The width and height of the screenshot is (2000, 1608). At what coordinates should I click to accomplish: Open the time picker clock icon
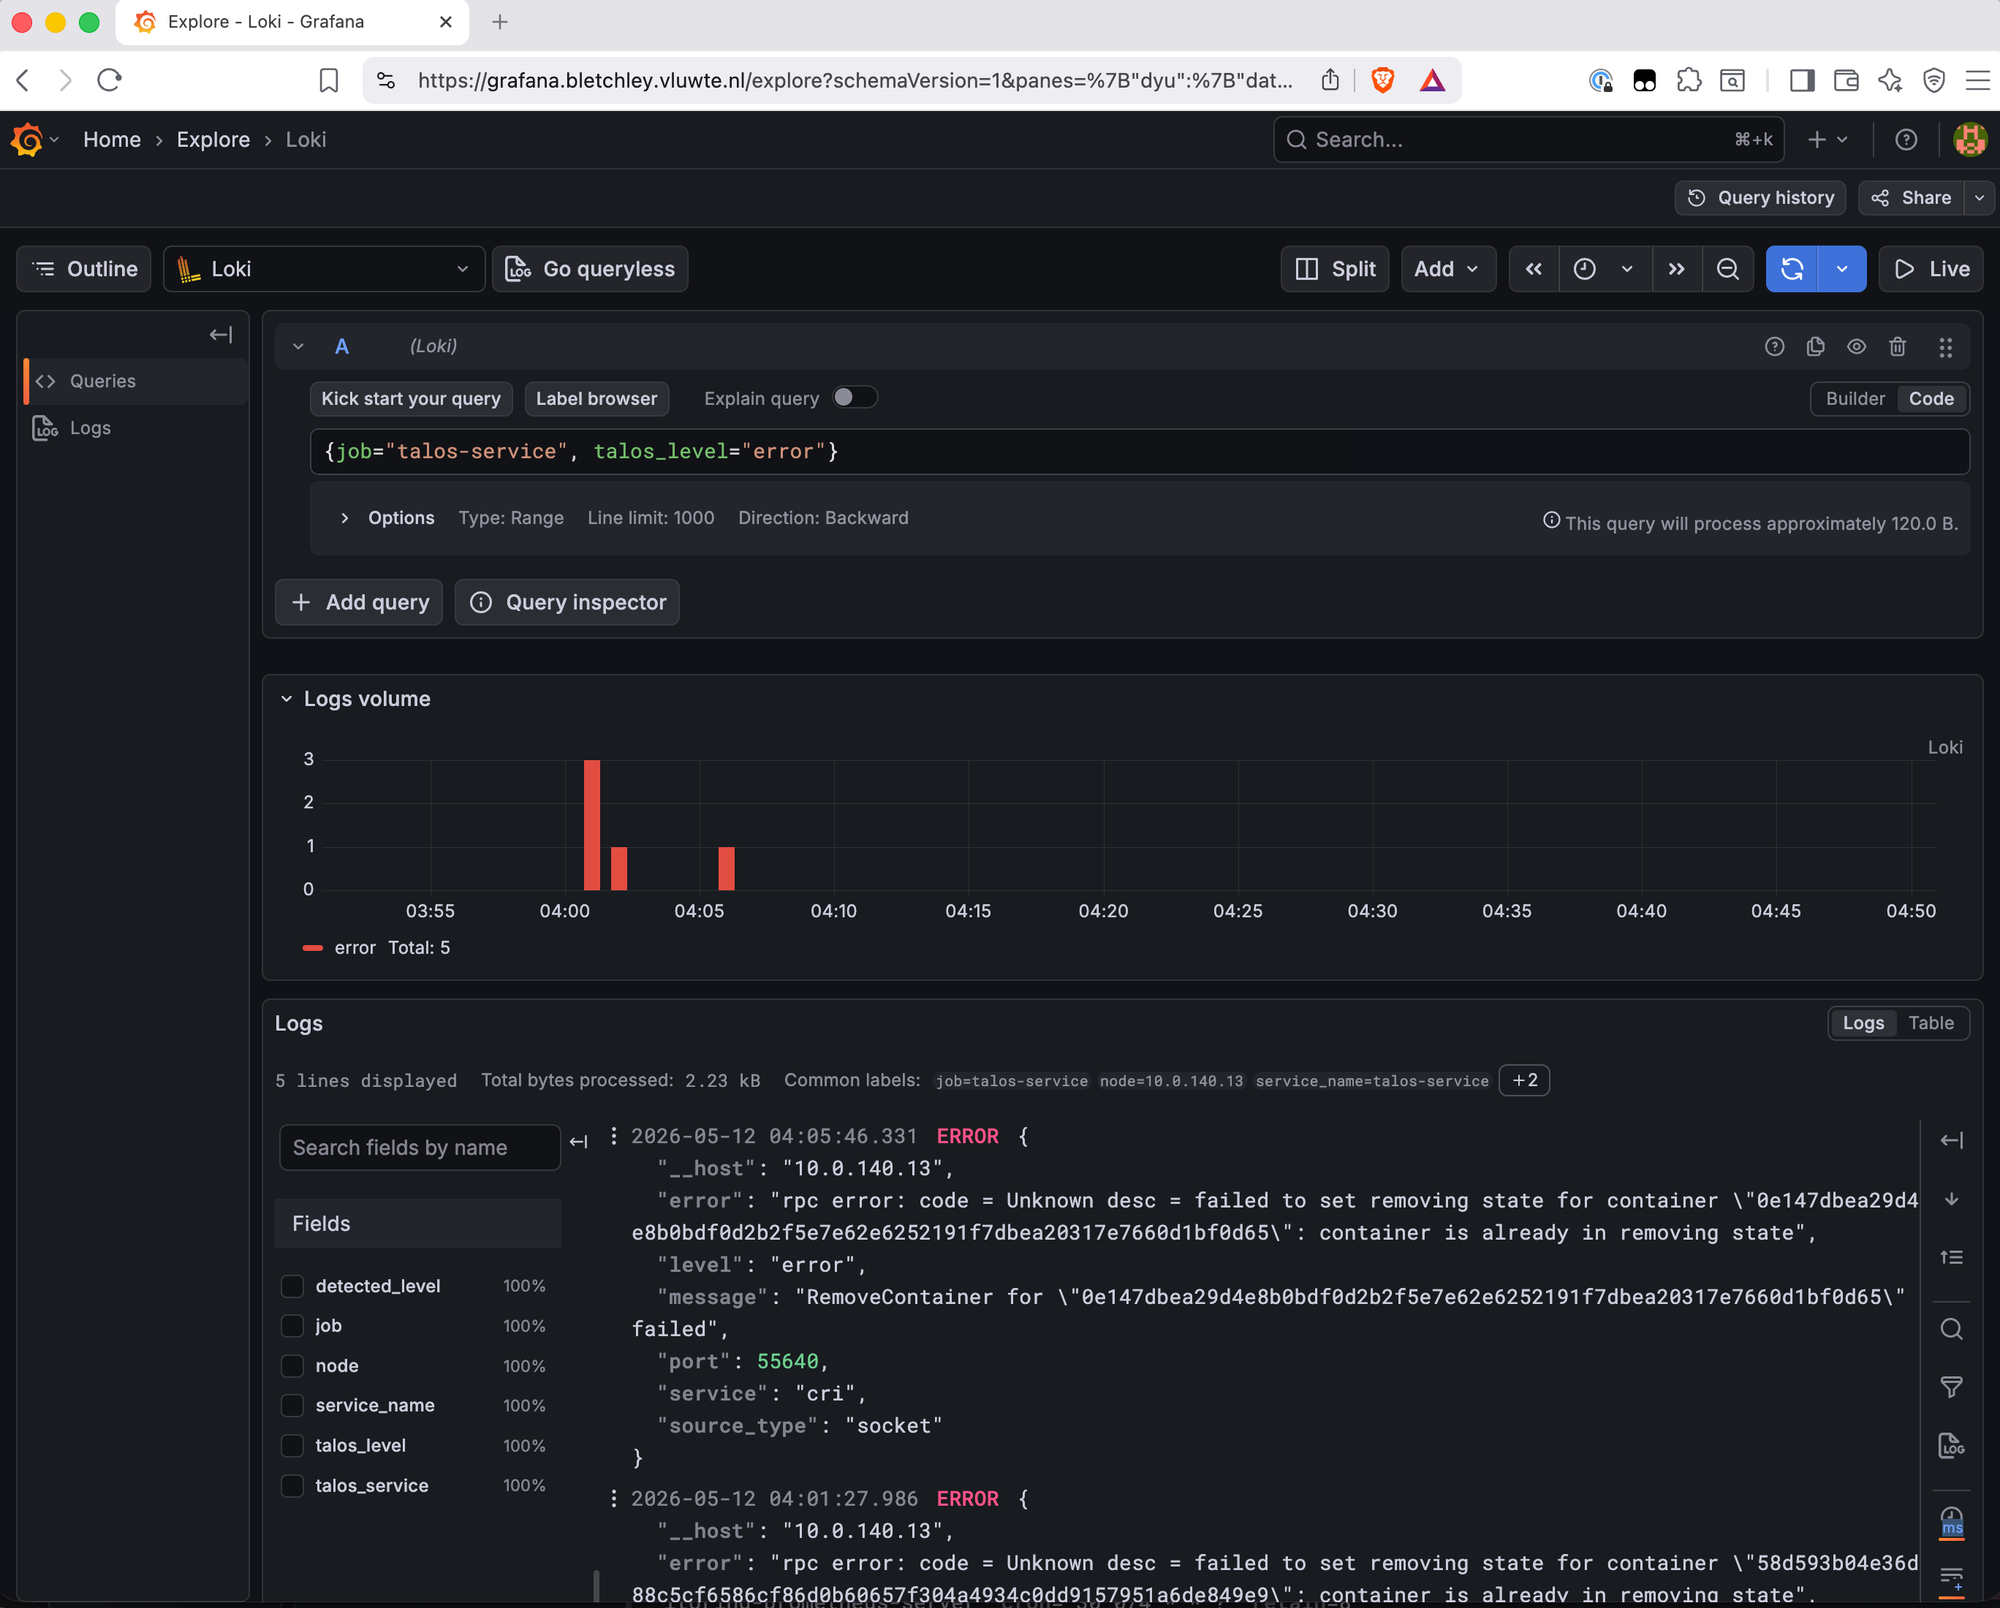pyautogui.click(x=1585, y=269)
